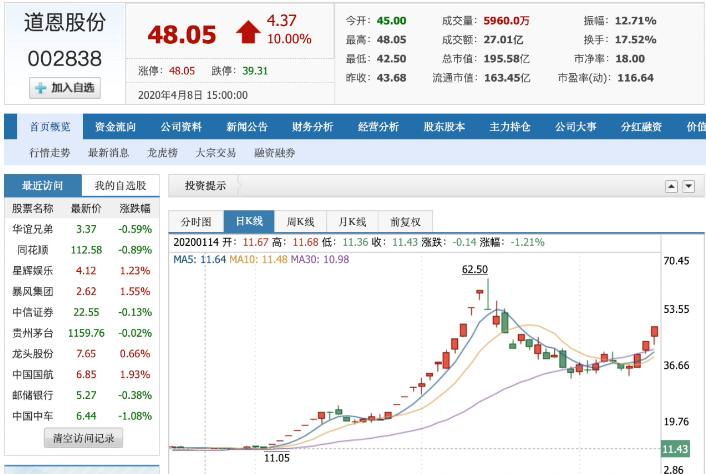Open 贵州茅台 in recent visits list
The image size is (706, 474).
33,333
